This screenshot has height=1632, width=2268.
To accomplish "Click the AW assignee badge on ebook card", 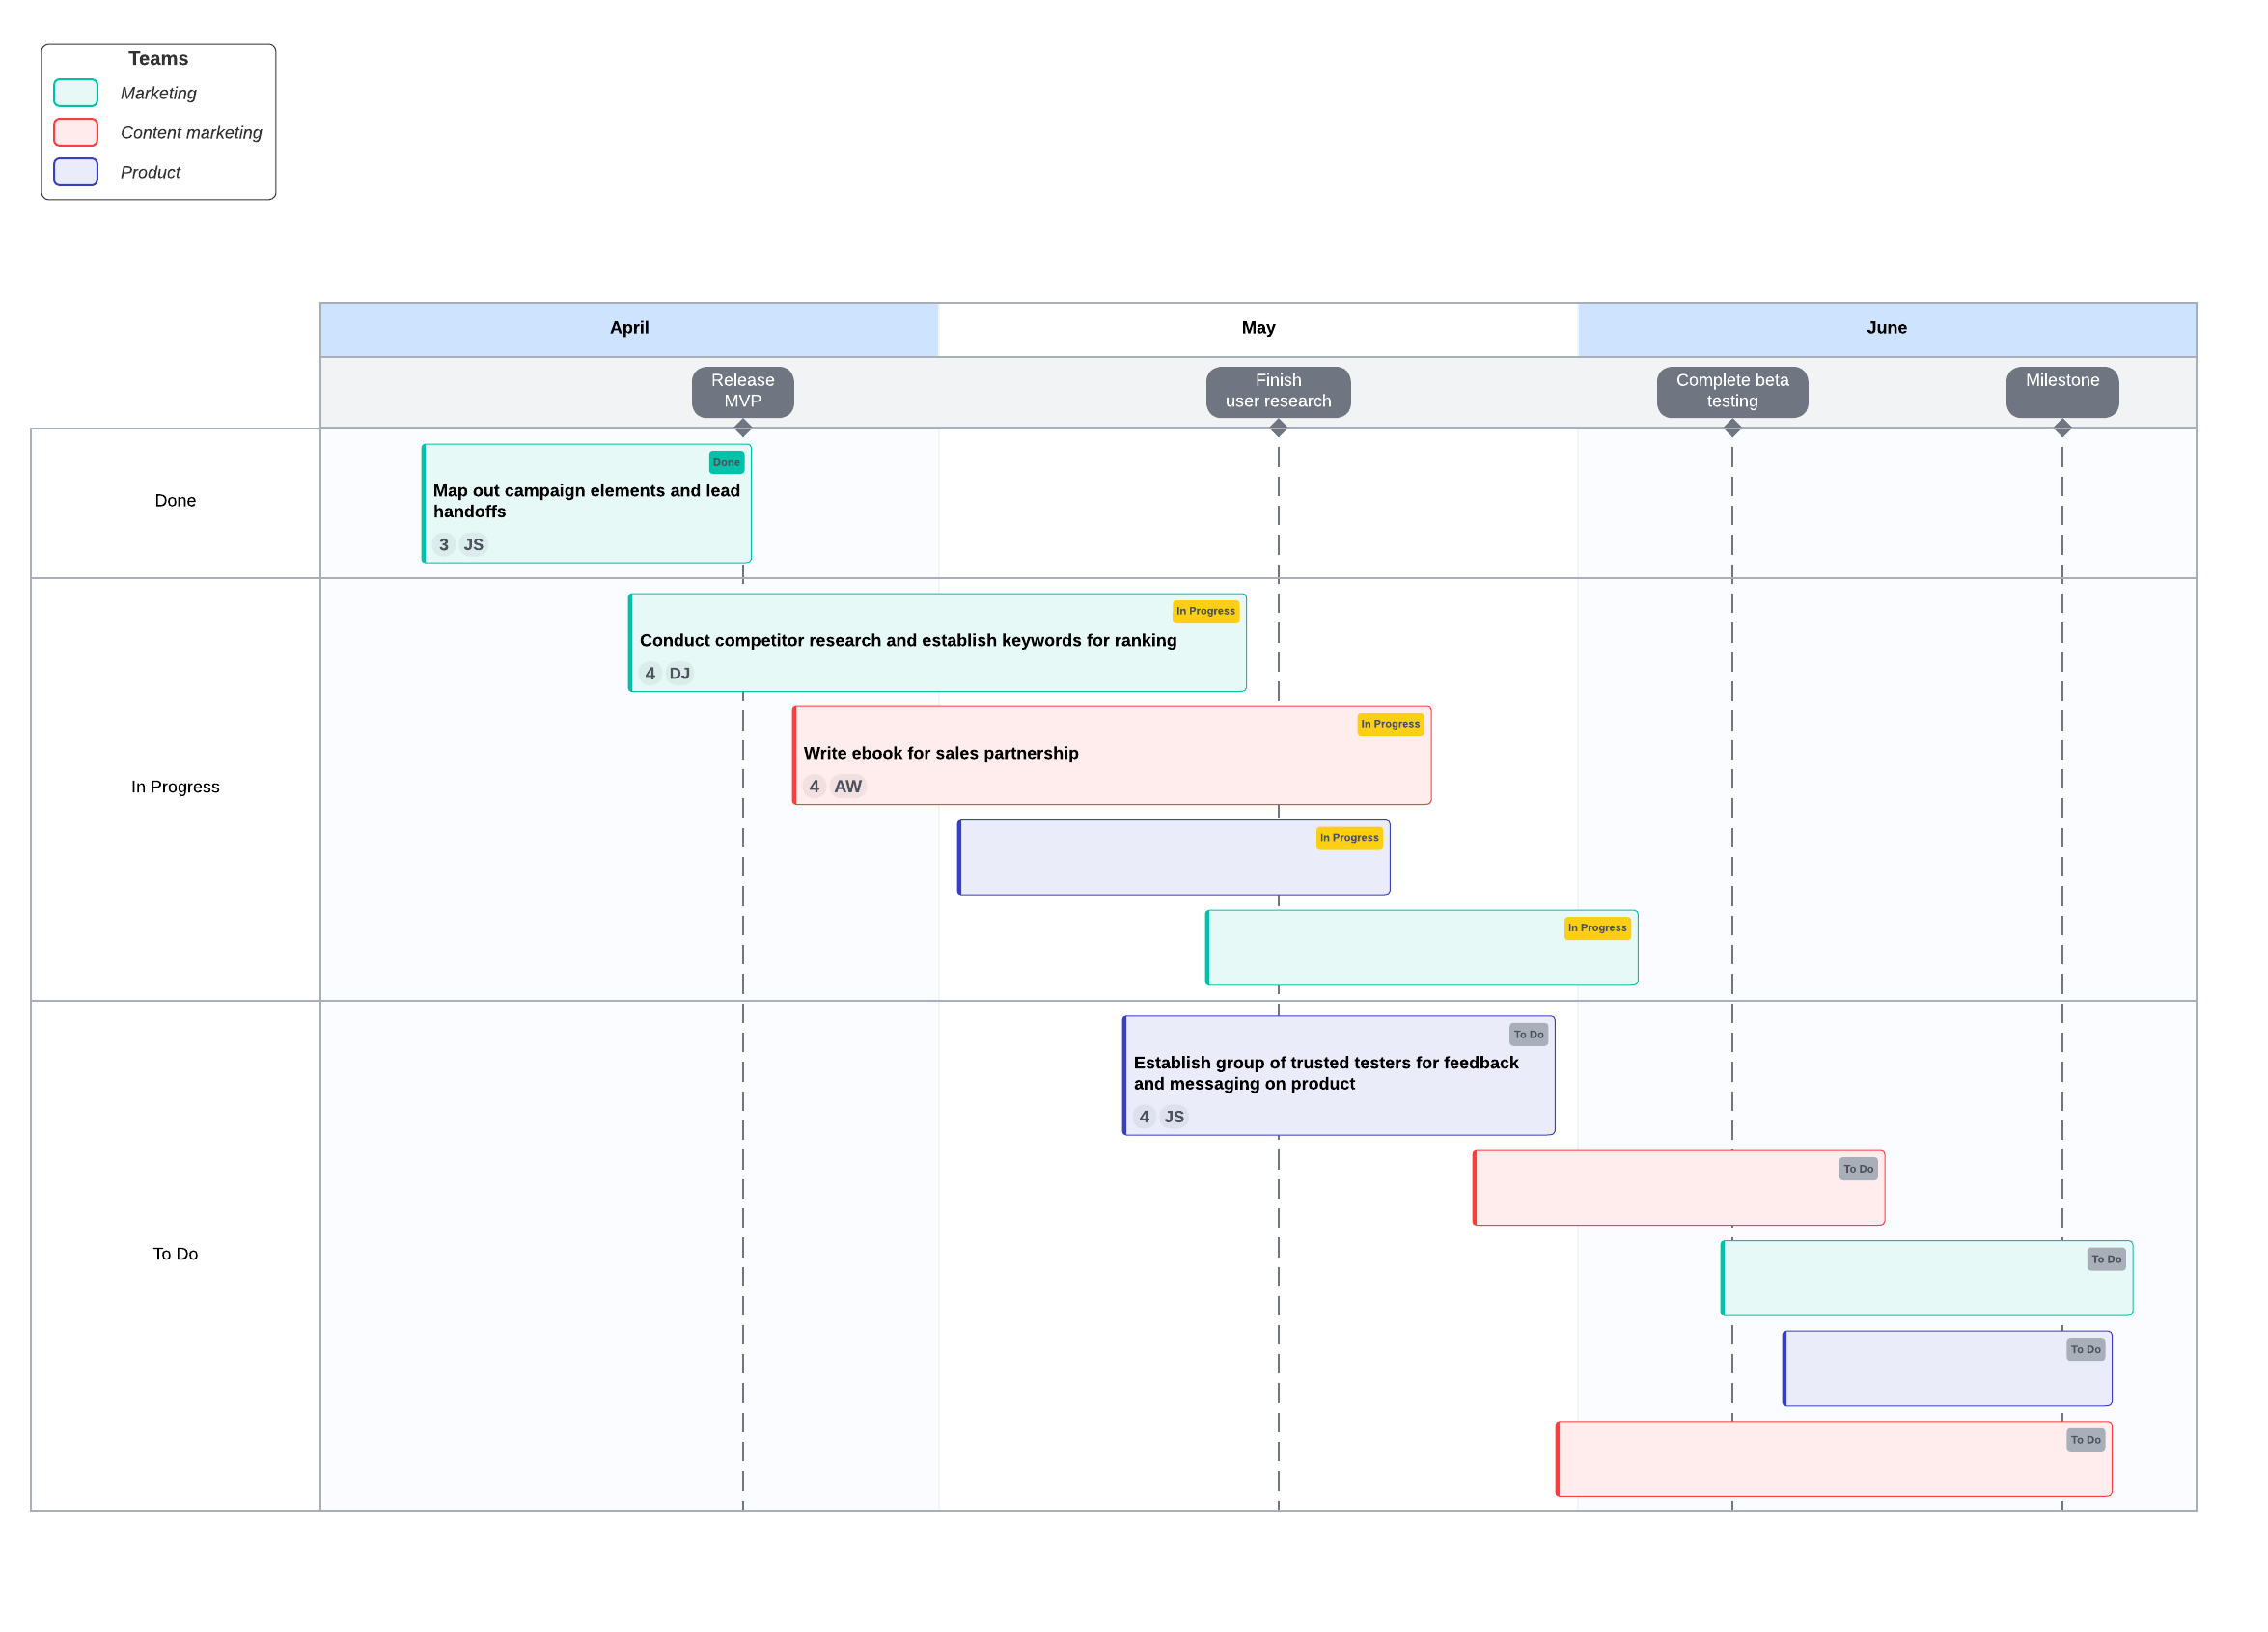I will pyautogui.click(x=847, y=787).
